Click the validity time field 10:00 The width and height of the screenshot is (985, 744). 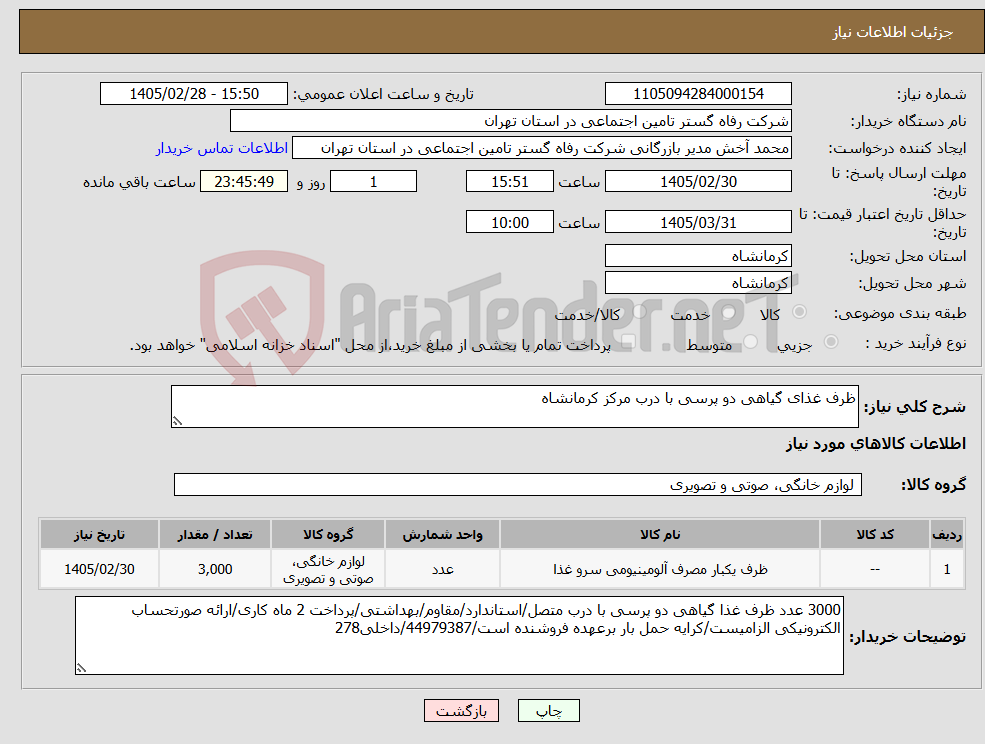coord(509,222)
